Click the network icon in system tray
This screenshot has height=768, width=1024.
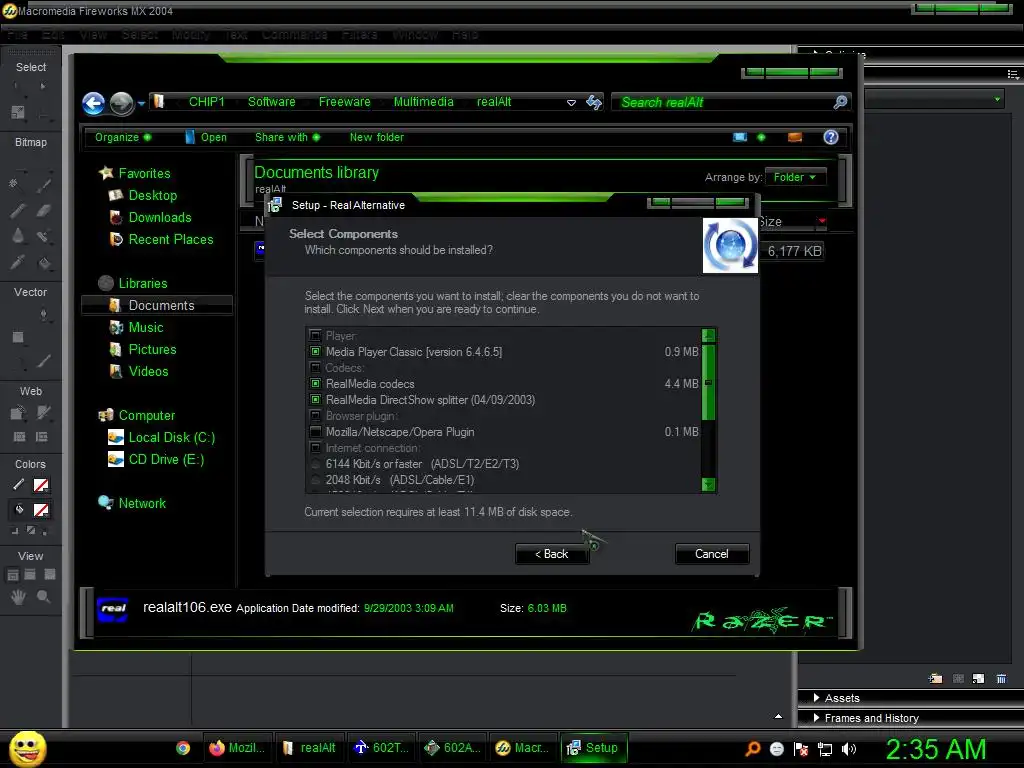(825, 749)
